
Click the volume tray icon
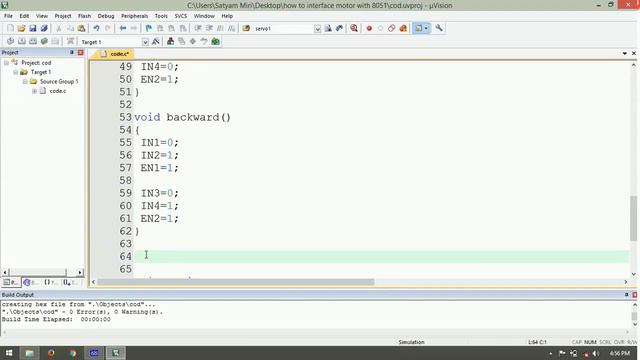pos(596,353)
